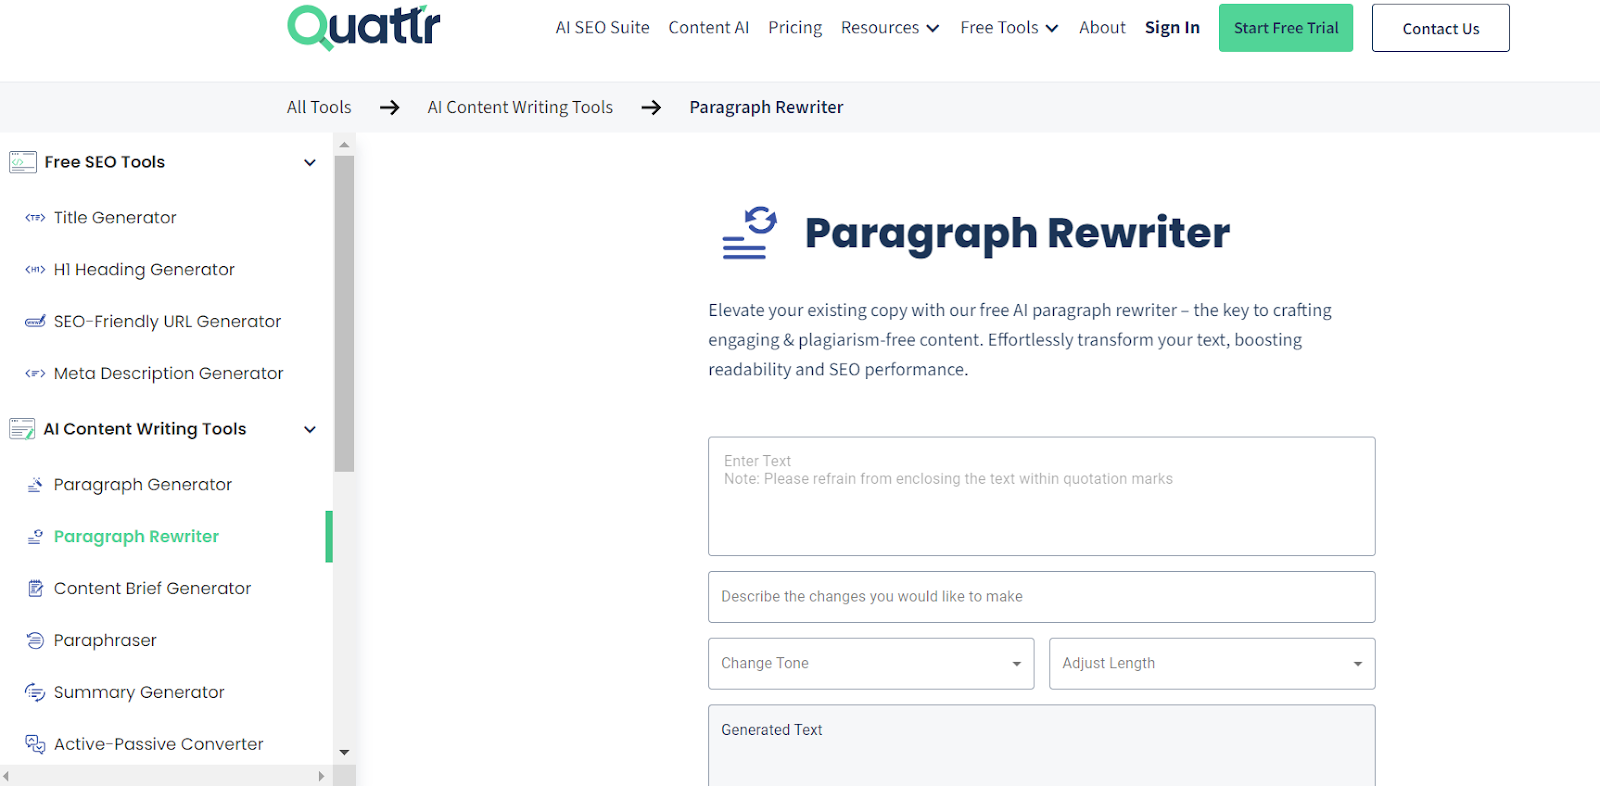Click the sidebar scroll down arrow

[344, 752]
